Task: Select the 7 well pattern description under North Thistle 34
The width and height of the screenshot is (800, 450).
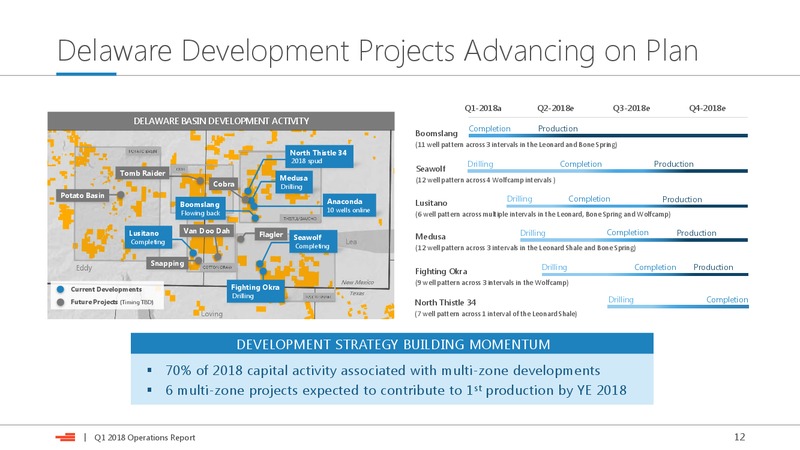Action: pyautogui.click(x=495, y=314)
